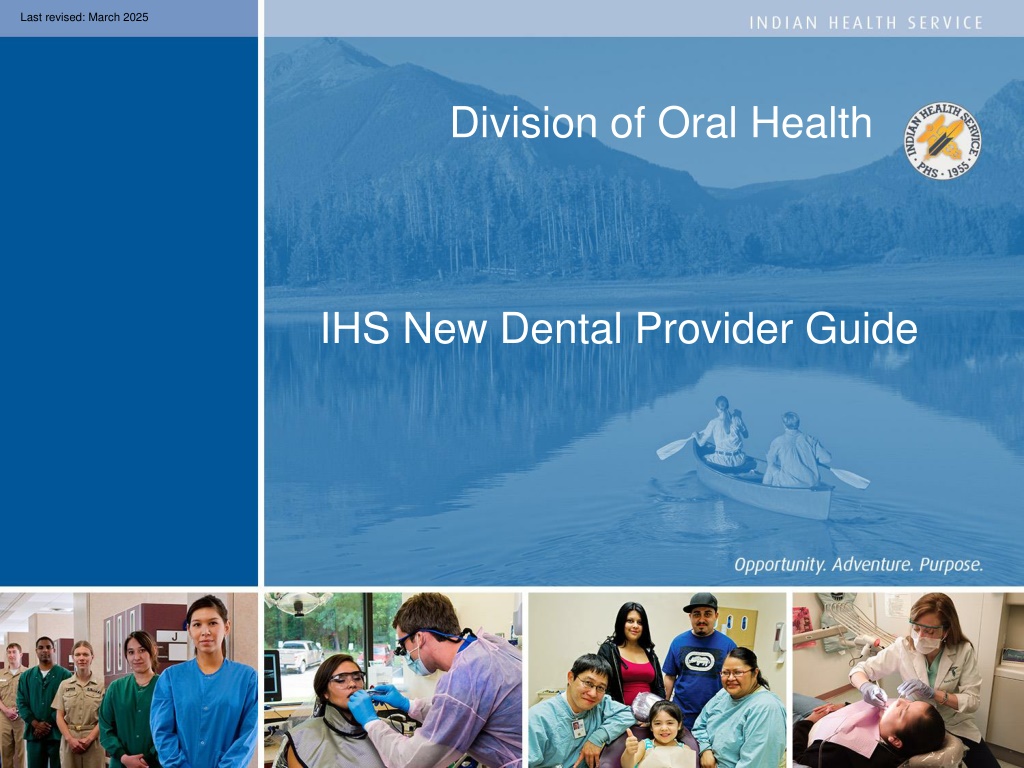The height and width of the screenshot is (768, 1024).
Task: Click the Indian Health Service circular seal logo
Action: pos(942,141)
